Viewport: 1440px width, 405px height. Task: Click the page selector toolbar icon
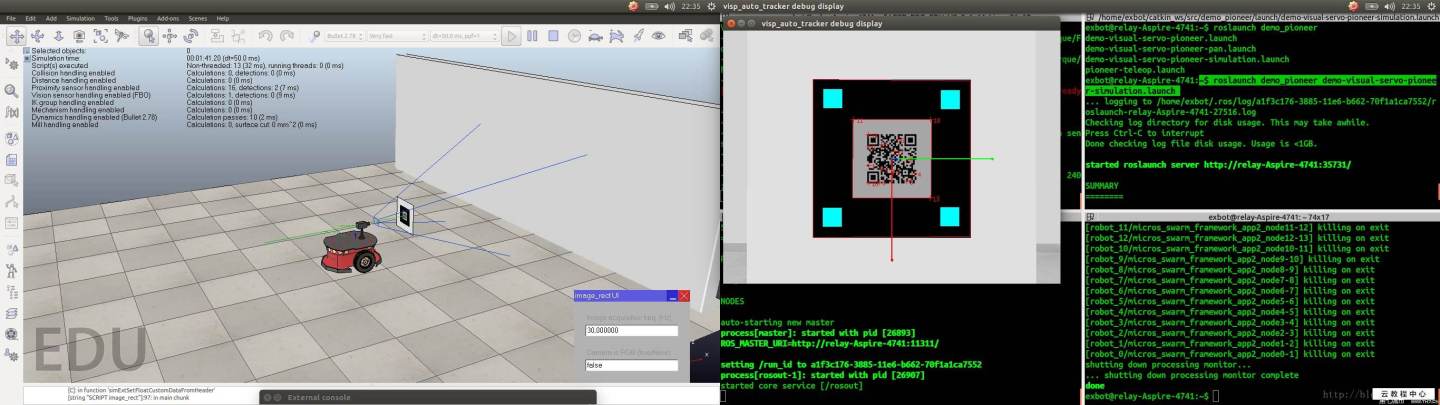tap(685, 36)
